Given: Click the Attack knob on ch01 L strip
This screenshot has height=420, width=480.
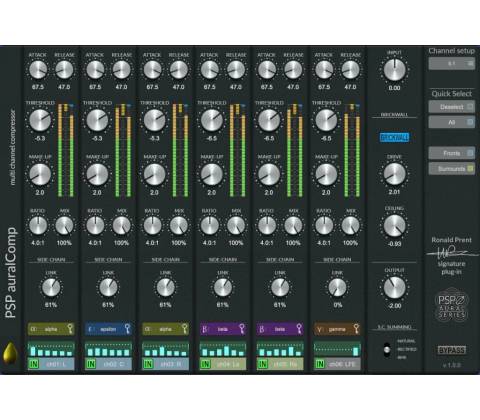Looking at the screenshot, I should pos(38,70).
